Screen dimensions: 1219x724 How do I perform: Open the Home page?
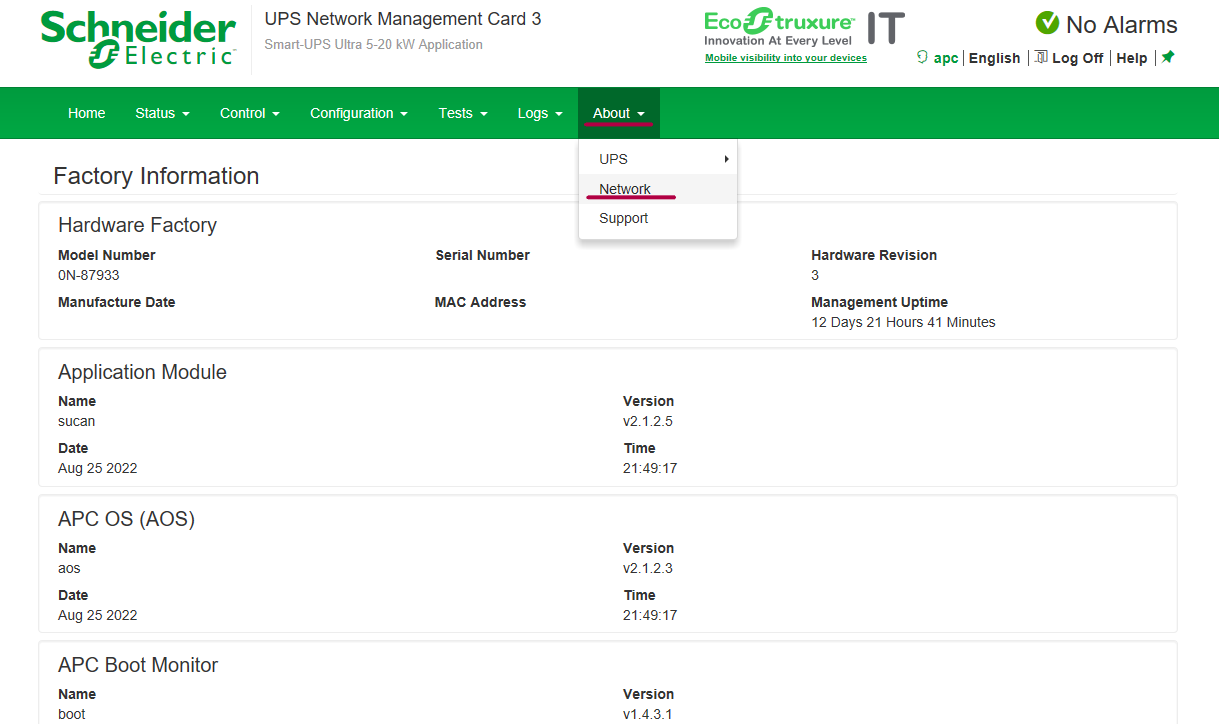click(87, 113)
